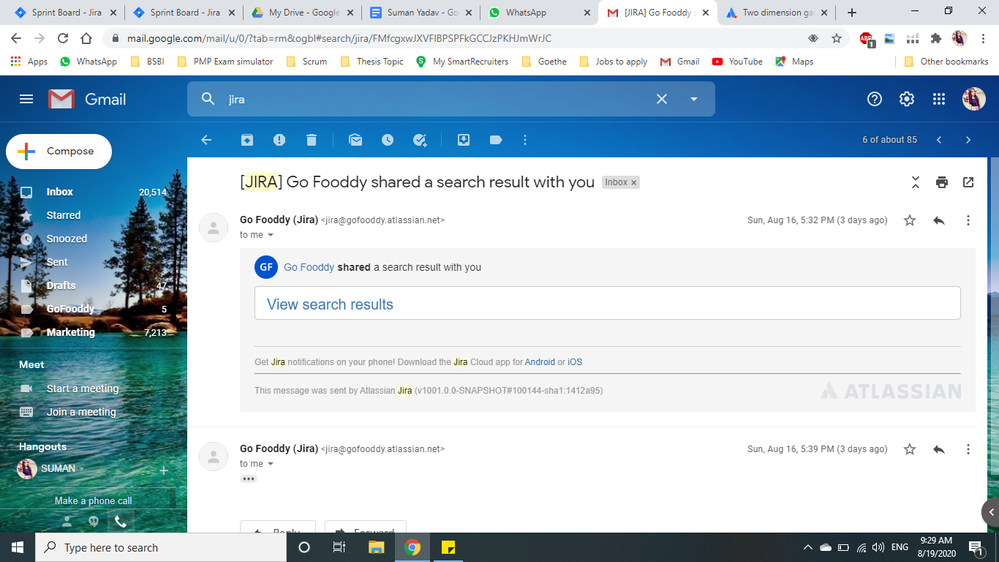The height and width of the screenshot is (562, 999).
Task: Open More options in mail toolbar
Action: coord(525,140)
